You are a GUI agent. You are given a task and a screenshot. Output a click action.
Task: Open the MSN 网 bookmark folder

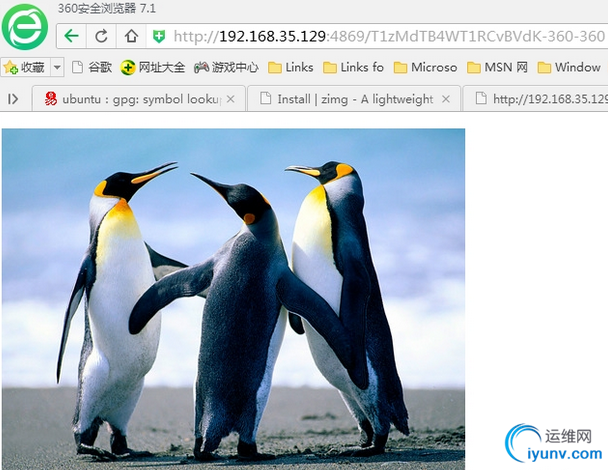[497, 67]
